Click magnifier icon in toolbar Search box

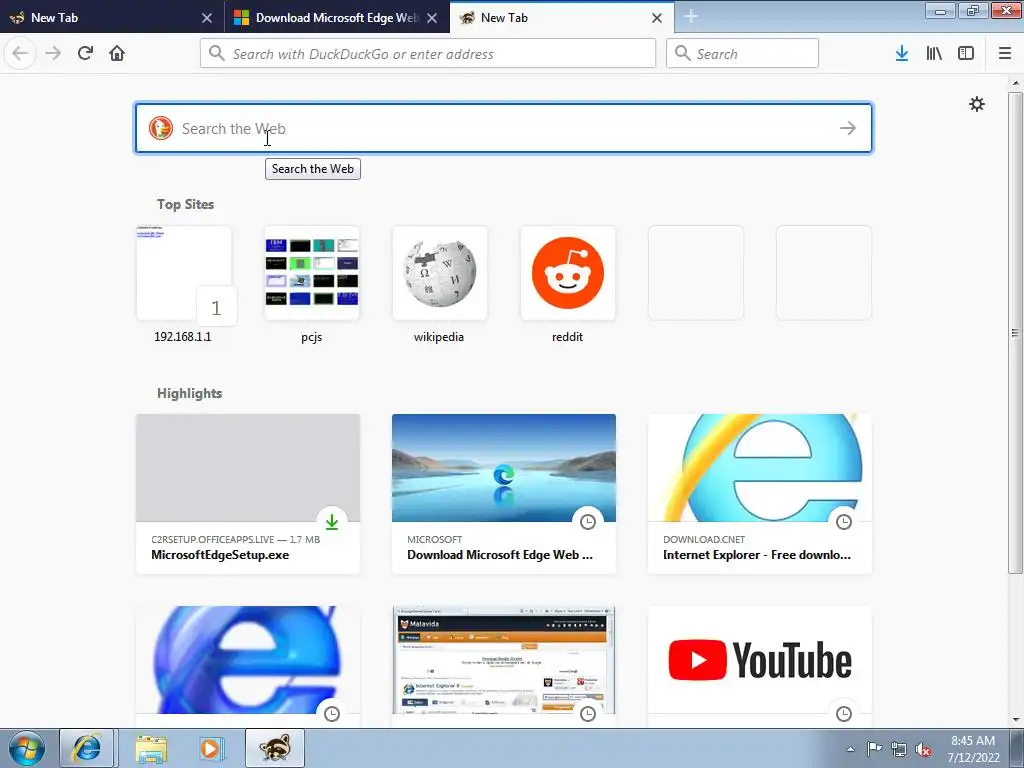pyautogui.click(x=682, y=54)
